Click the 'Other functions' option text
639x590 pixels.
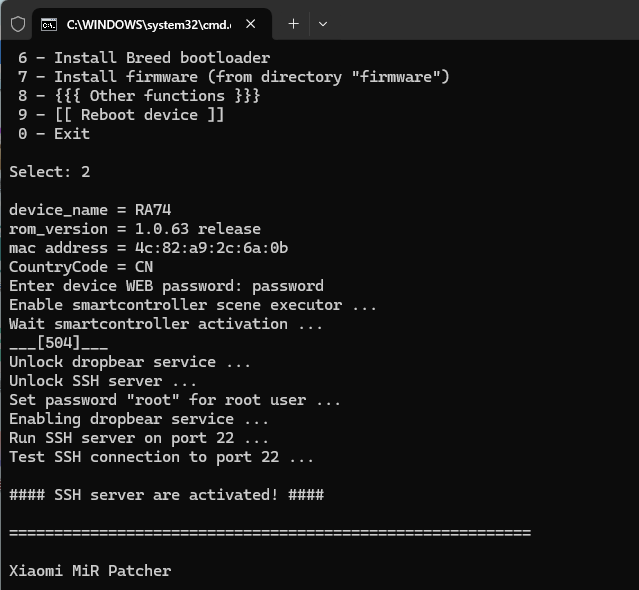pos(157,96)
